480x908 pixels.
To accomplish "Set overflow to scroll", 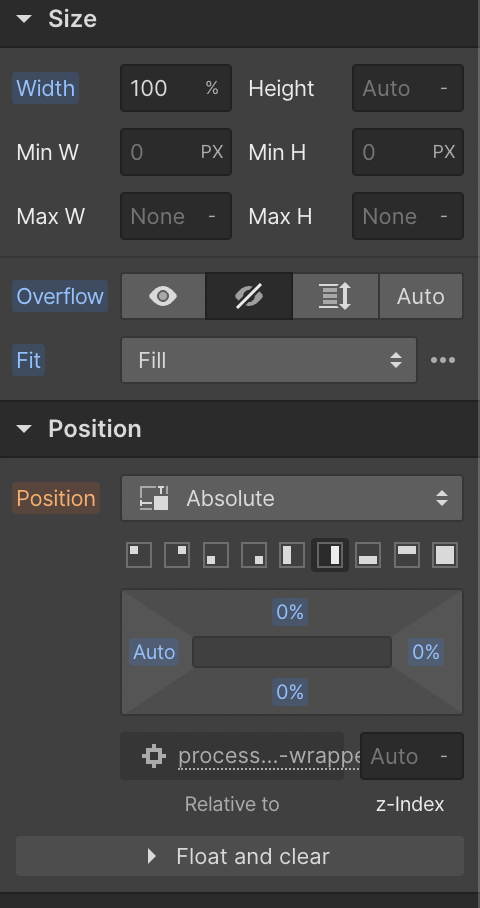I will [x=335, y=296].
